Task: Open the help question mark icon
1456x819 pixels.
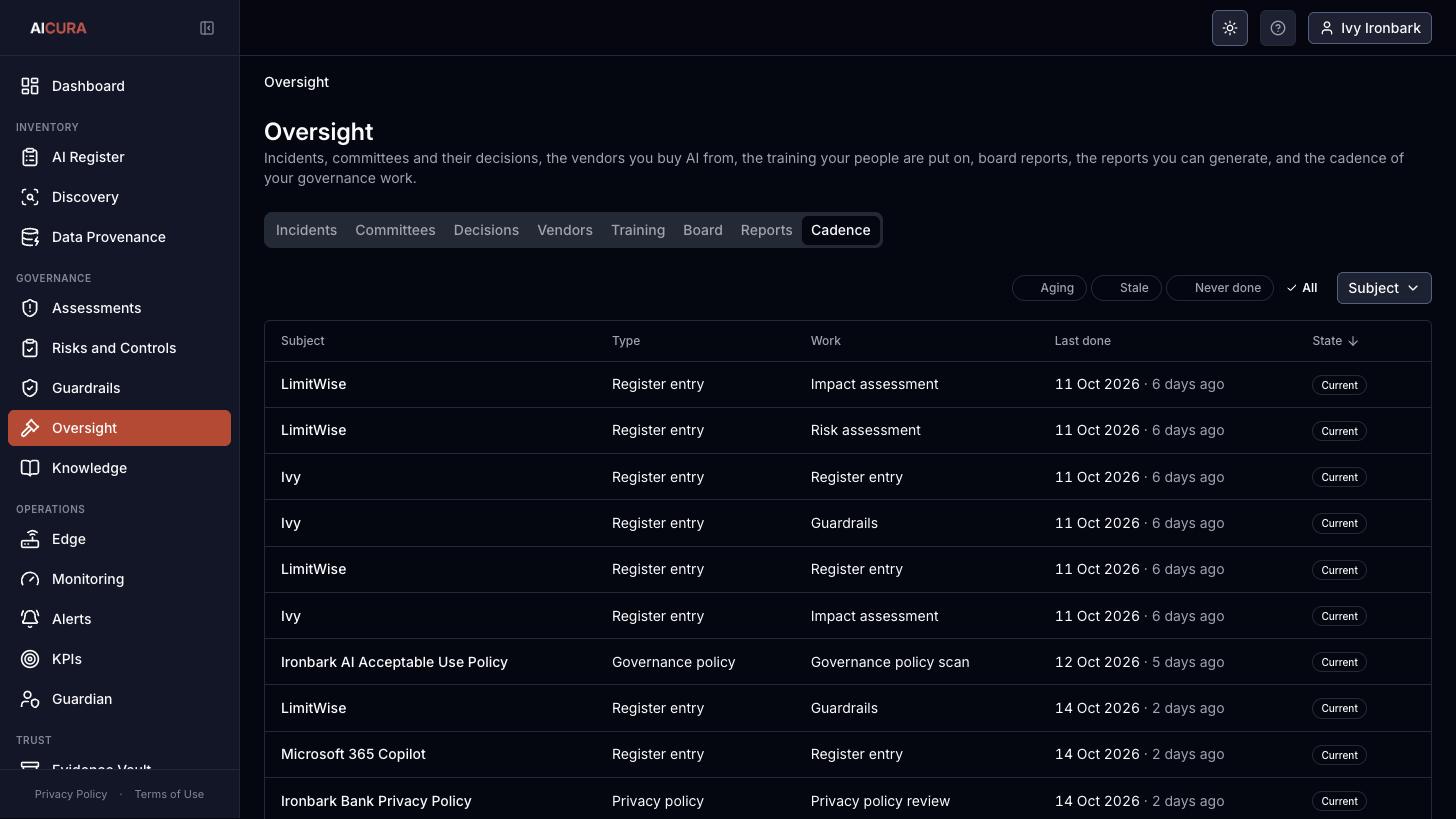Action: point(1278,28)
